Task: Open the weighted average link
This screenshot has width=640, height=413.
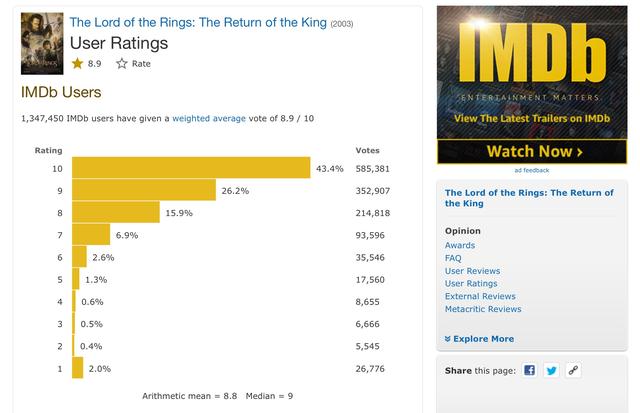Action: [209, 118]
